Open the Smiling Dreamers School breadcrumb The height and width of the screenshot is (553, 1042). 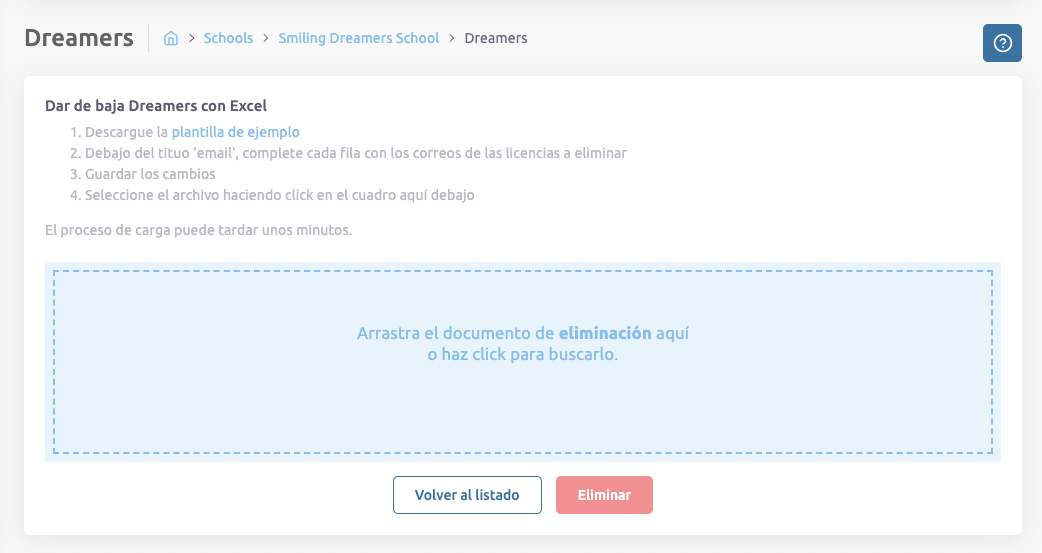coord(358,39)
